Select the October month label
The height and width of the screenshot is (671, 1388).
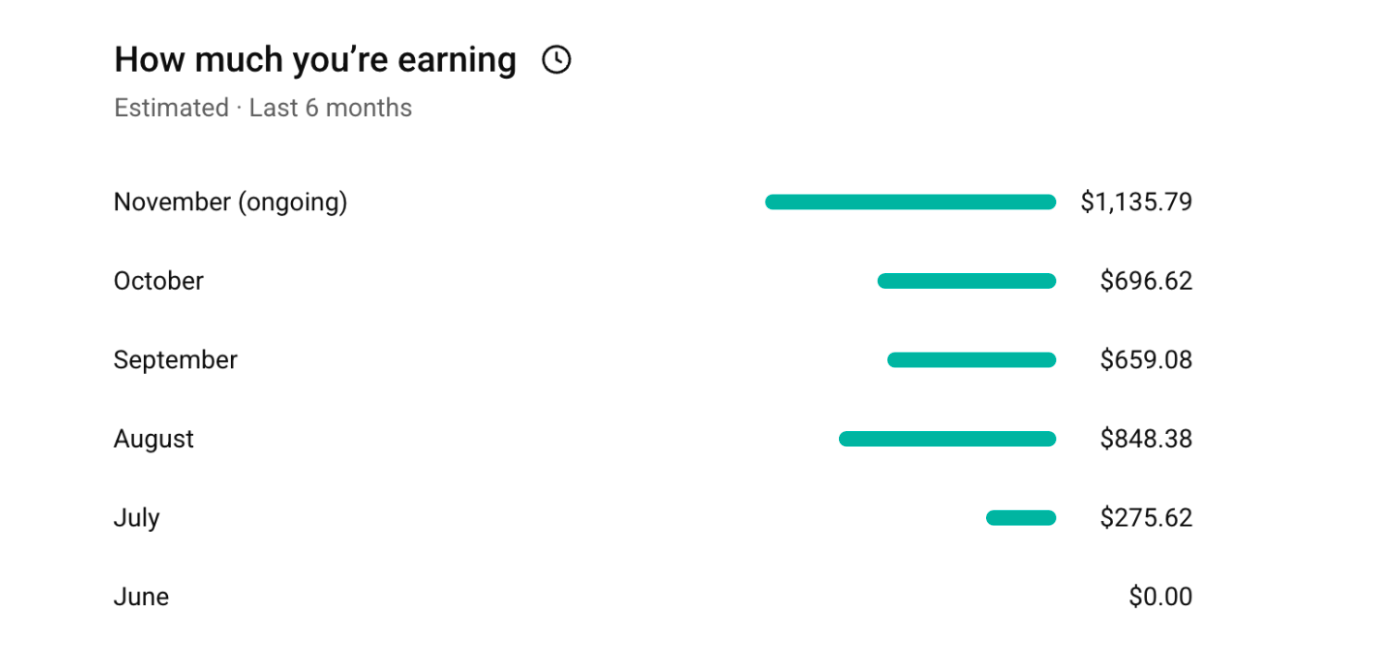click(x=158, y=281)
